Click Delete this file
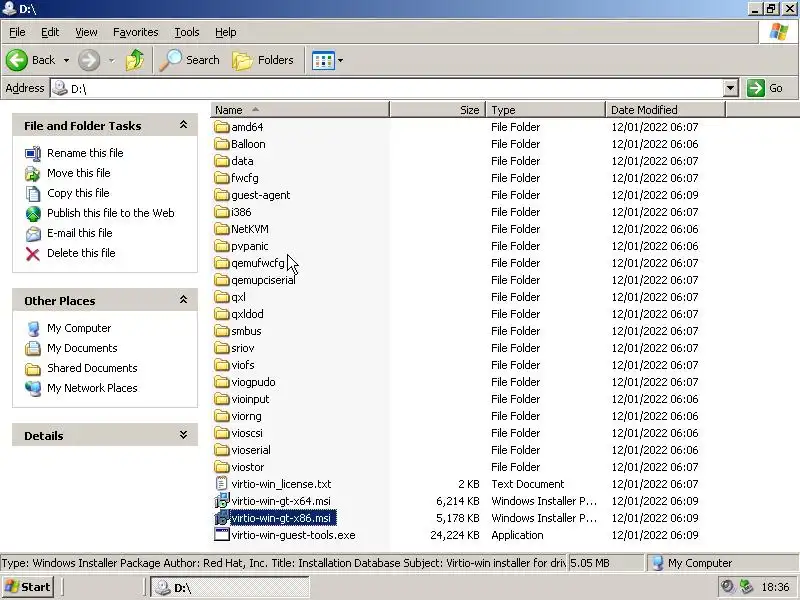This screenshot has width=800, height=600. 81,253
